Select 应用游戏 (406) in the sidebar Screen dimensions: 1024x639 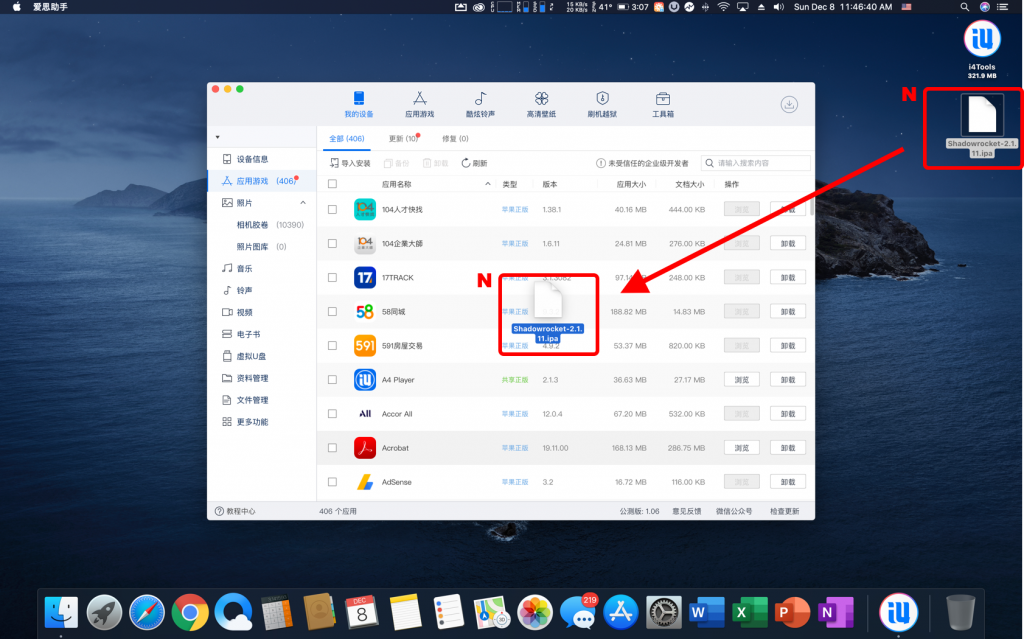click(x=261, y=181)
